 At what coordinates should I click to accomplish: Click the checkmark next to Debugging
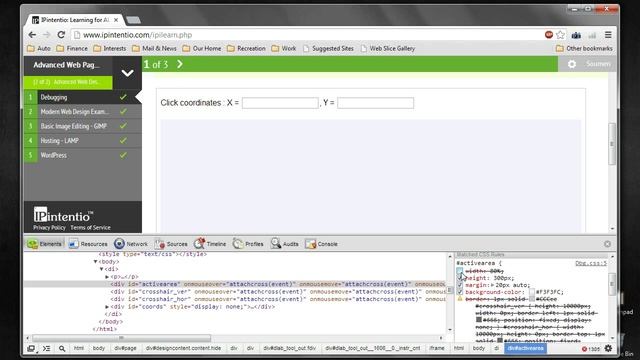click(123, 97)
